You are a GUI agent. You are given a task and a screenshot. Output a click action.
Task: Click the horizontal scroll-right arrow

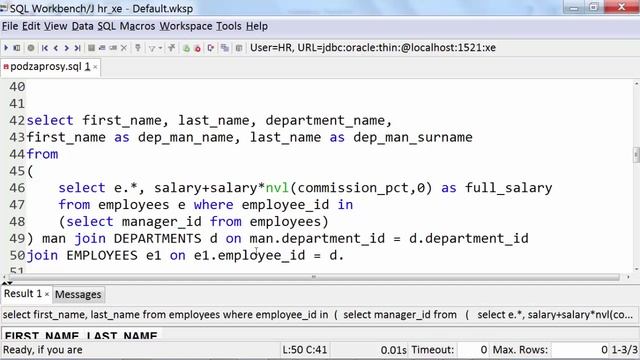[x=628, y=277]
